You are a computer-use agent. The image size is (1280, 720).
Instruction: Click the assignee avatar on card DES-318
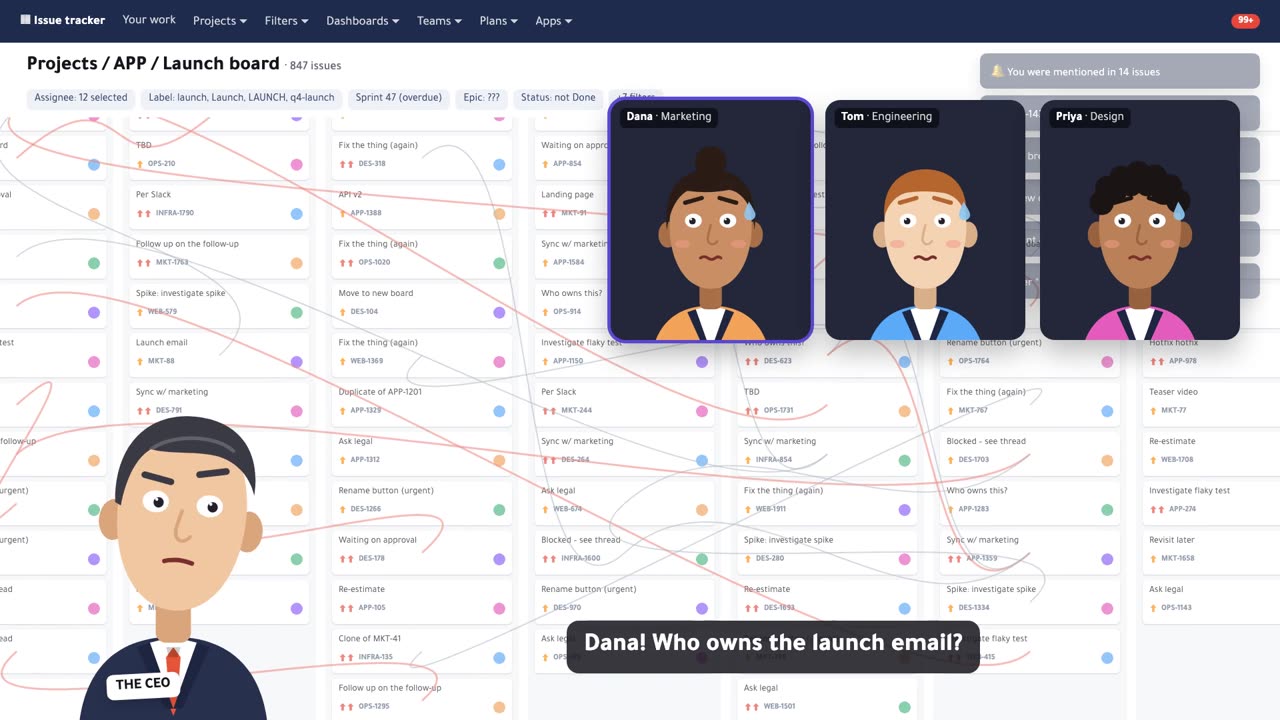(499, 164)
